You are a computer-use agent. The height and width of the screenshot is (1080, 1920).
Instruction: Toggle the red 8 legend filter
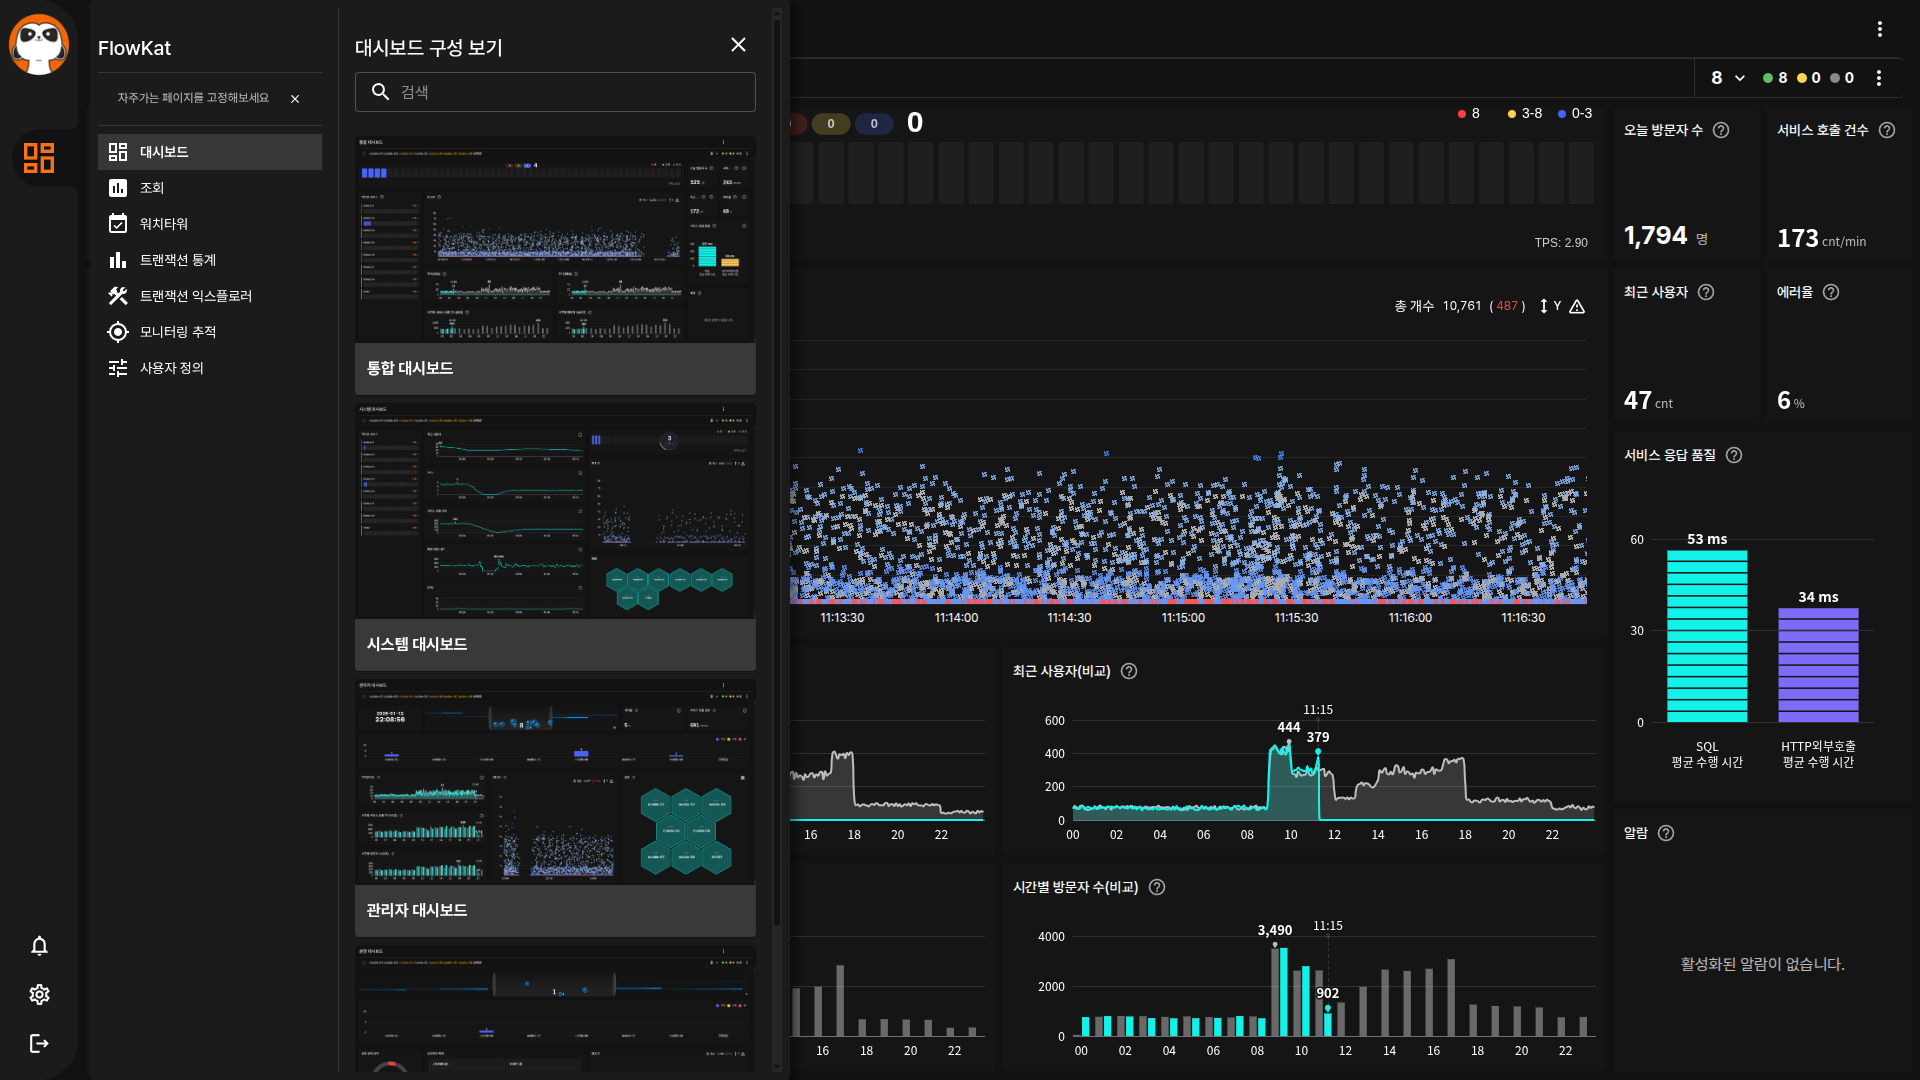click(x=1468, y=113)
